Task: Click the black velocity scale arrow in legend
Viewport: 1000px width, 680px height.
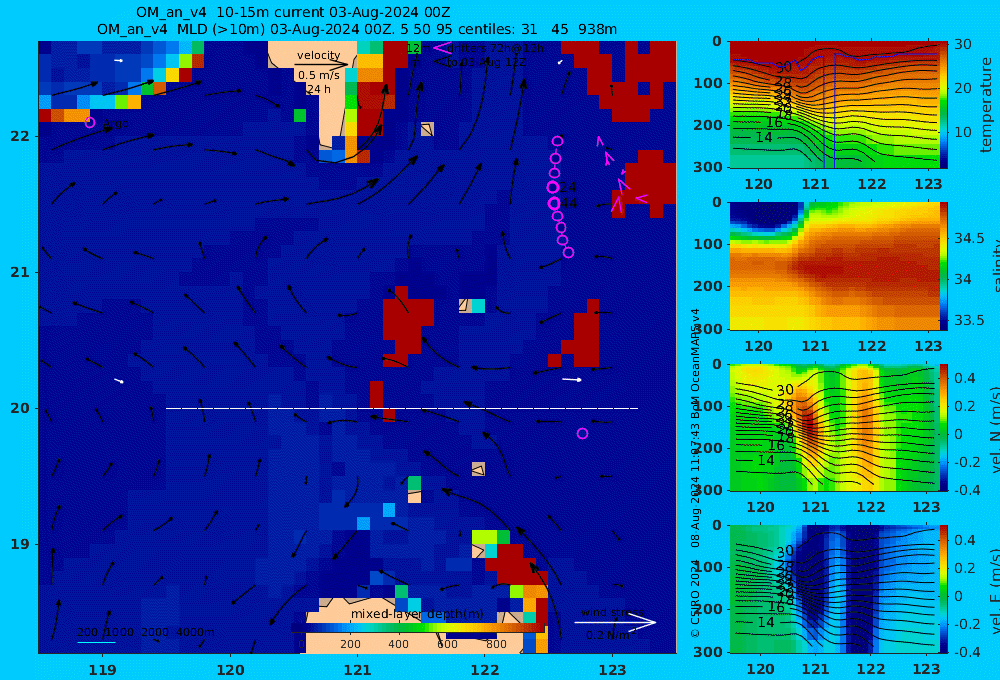Action: point(321,64)
